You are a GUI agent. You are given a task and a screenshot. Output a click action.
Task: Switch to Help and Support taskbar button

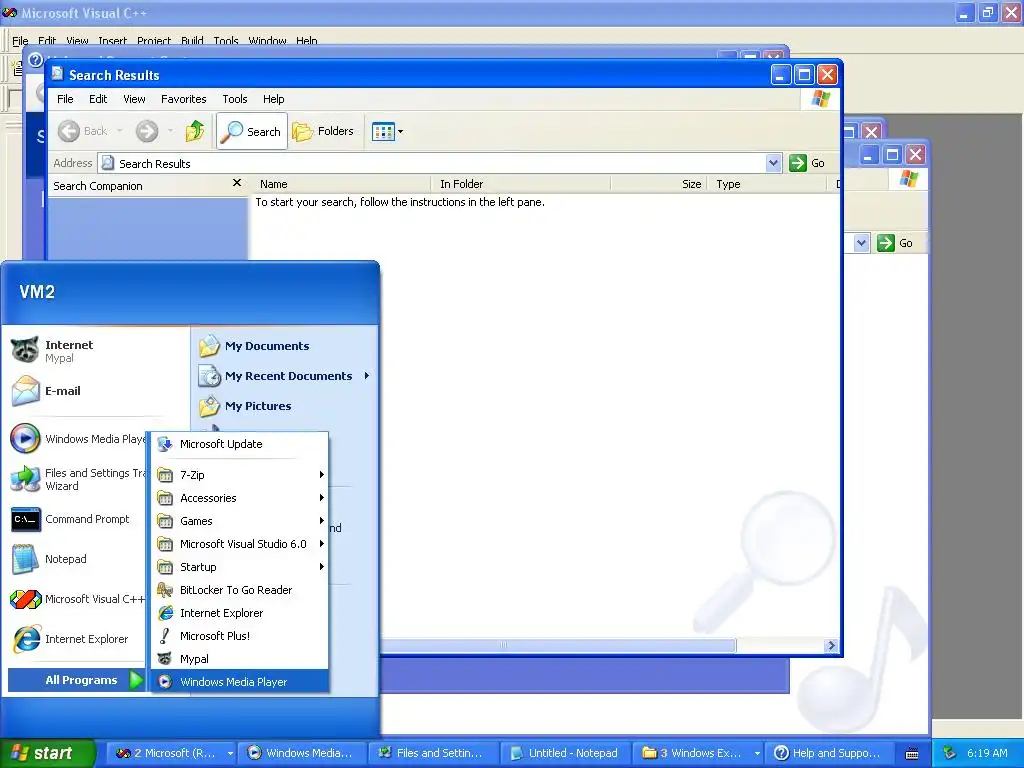[x=830, y=753]
